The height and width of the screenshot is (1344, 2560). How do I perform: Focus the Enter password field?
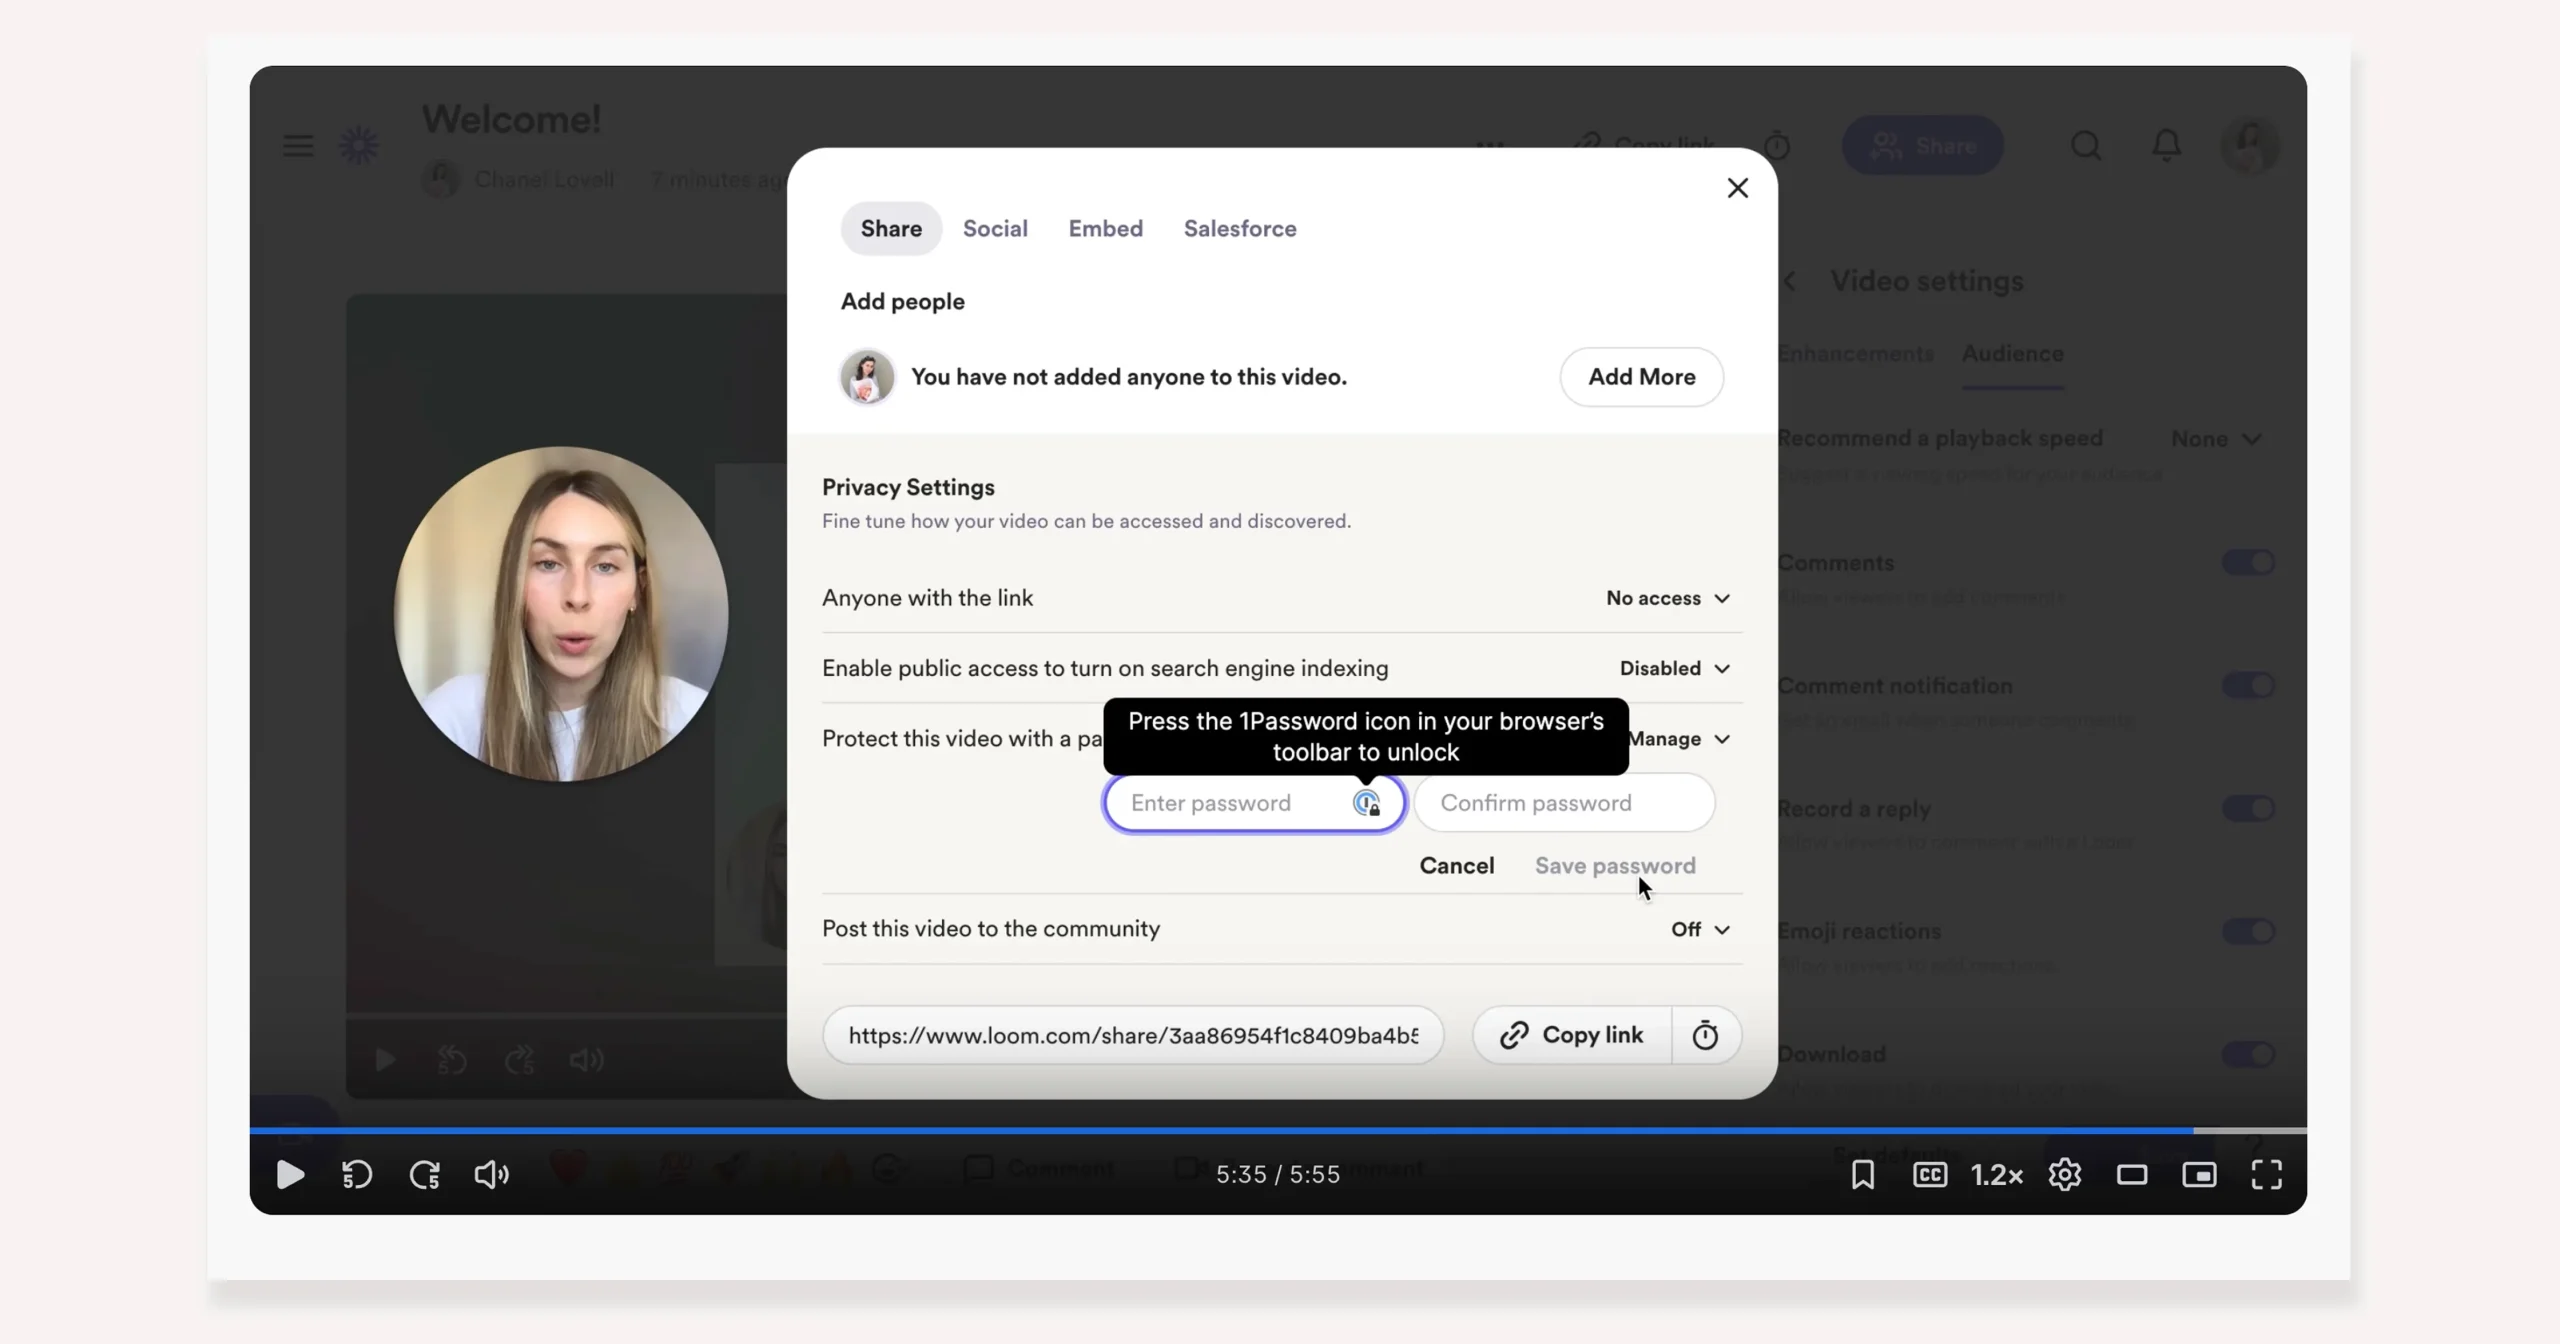point(1254,803)
